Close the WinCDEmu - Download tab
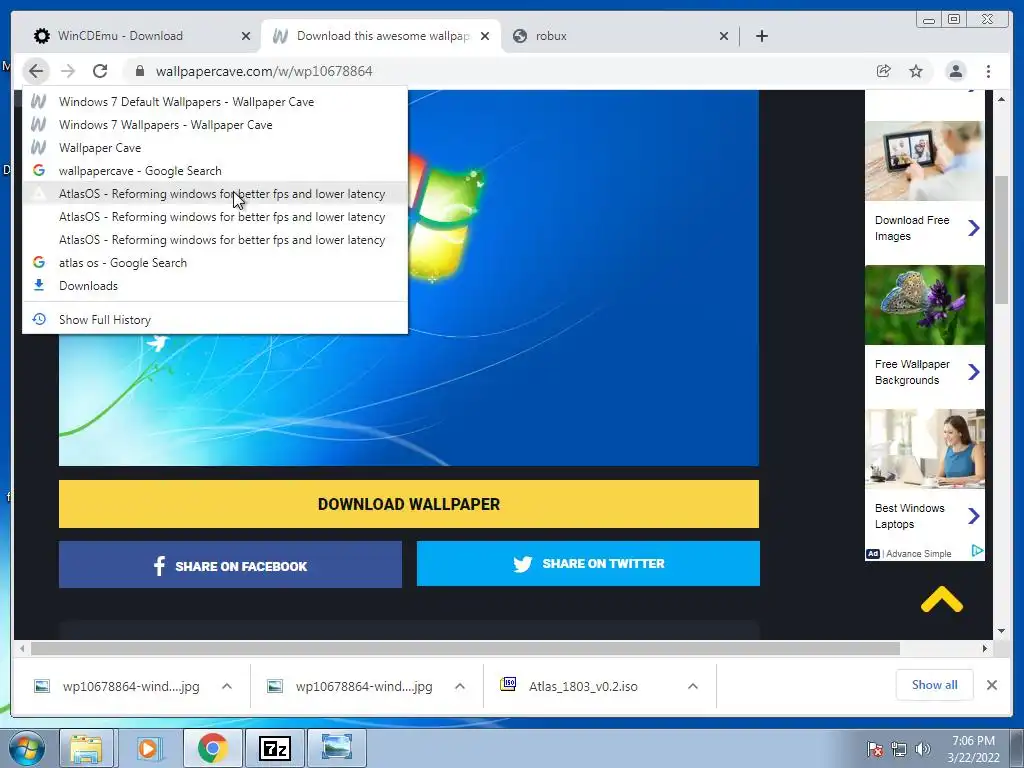The width and height of the screenshot is (1024, 768). tap(246, 36)
